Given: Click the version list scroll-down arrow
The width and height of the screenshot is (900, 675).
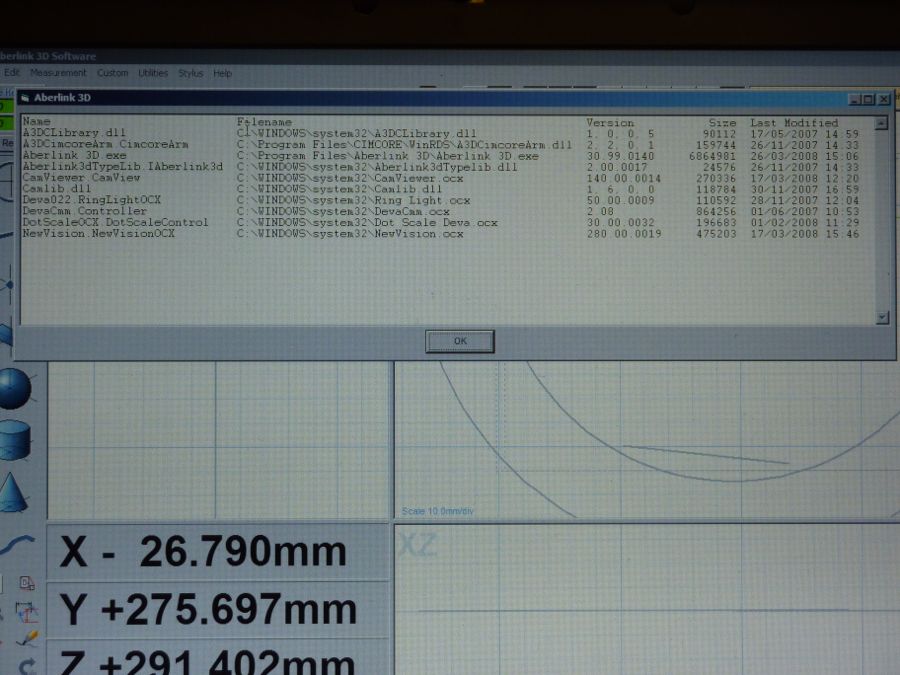Looking at the screenshot, I should click(882, 317).
